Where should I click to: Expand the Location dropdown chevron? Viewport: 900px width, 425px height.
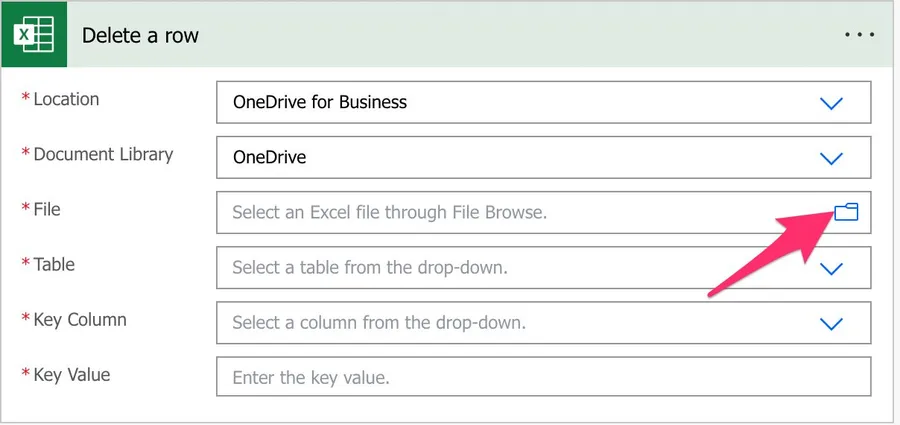point(831,103)
